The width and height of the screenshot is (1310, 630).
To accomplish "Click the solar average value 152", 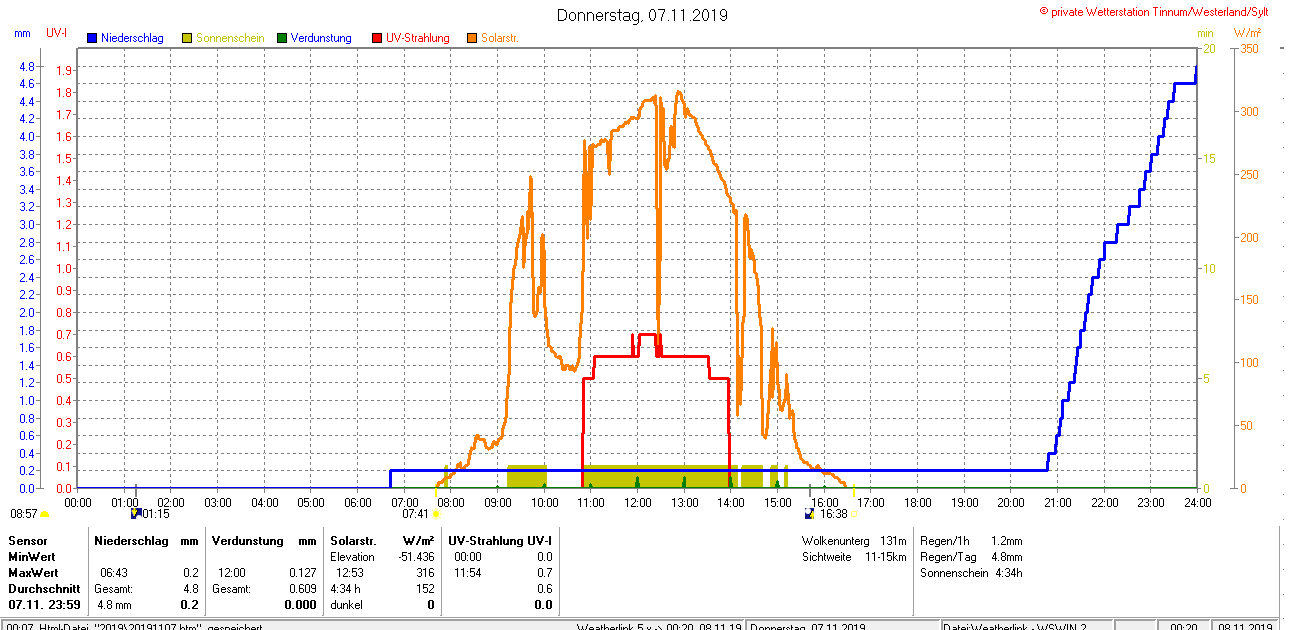I will 425,589.
